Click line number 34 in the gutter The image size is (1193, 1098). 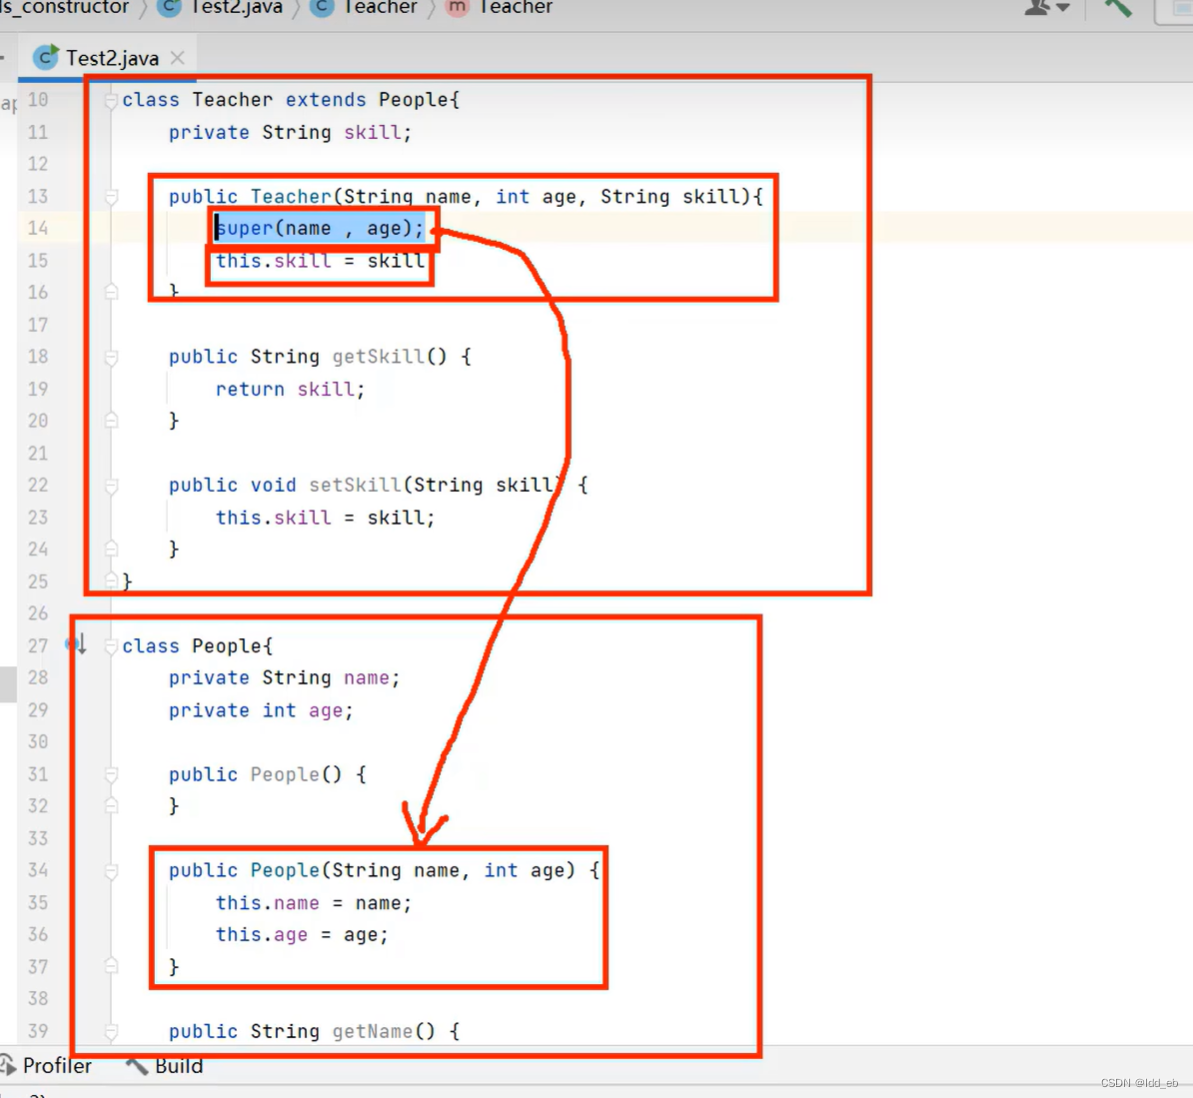[38, 870]
